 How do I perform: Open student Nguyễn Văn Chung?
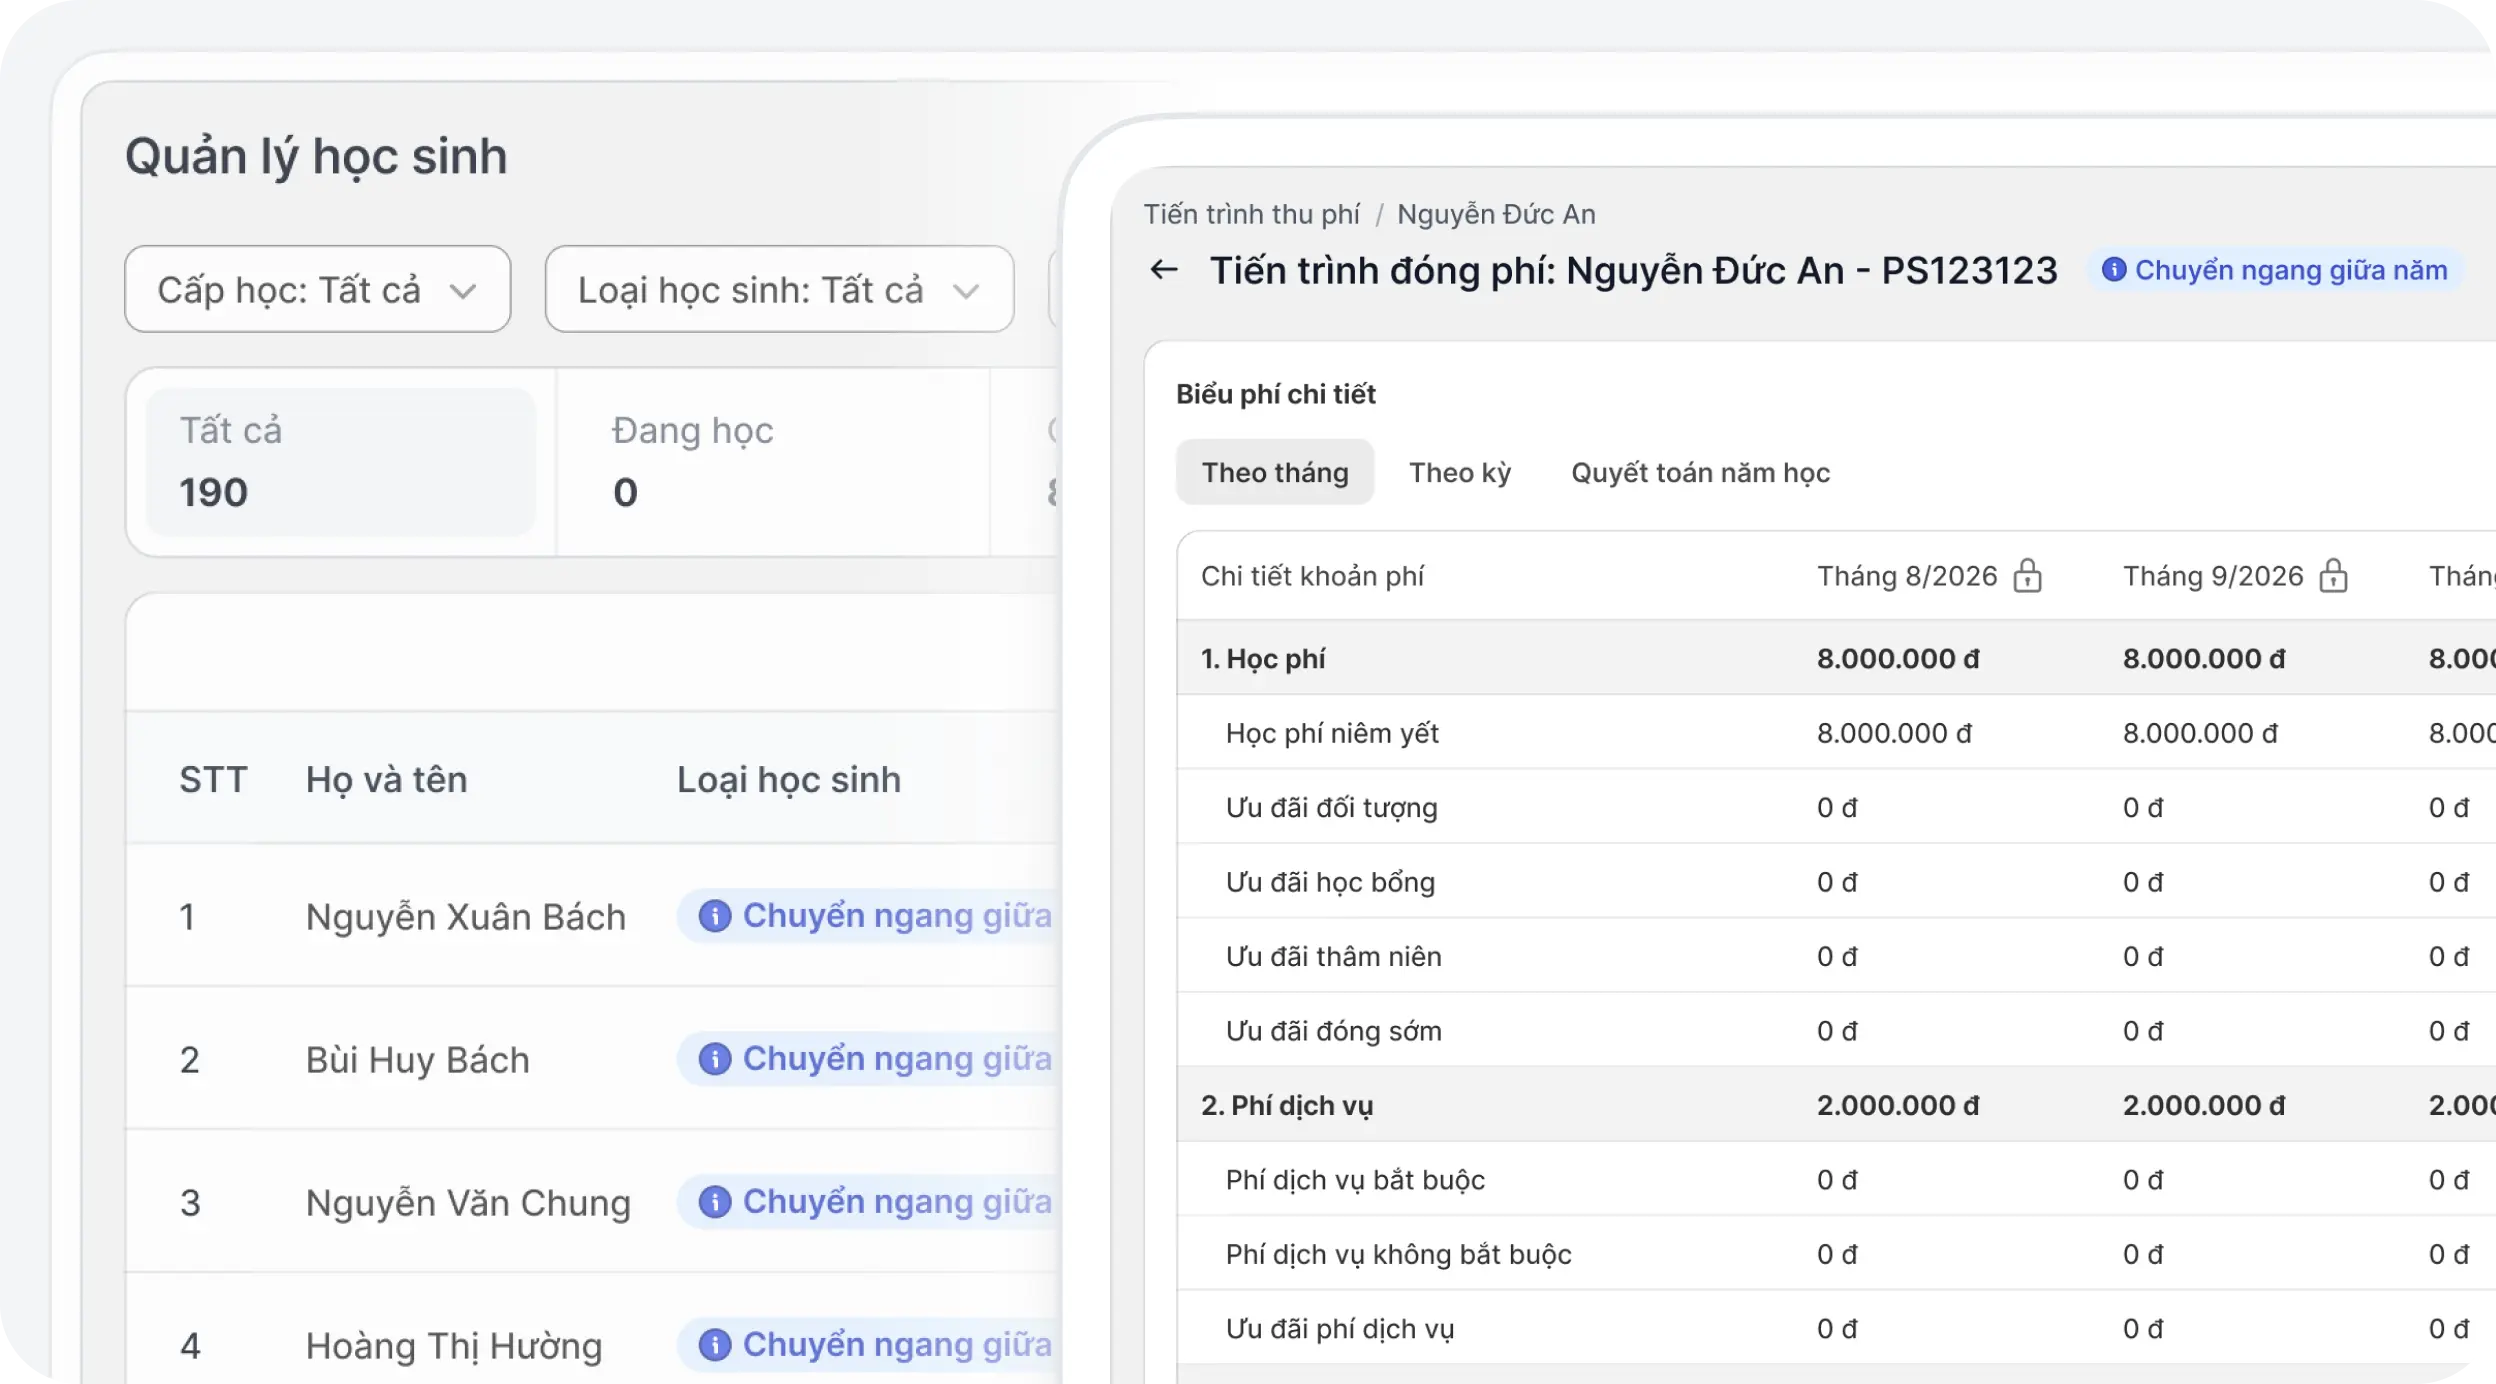click(x=468, y=1202)
